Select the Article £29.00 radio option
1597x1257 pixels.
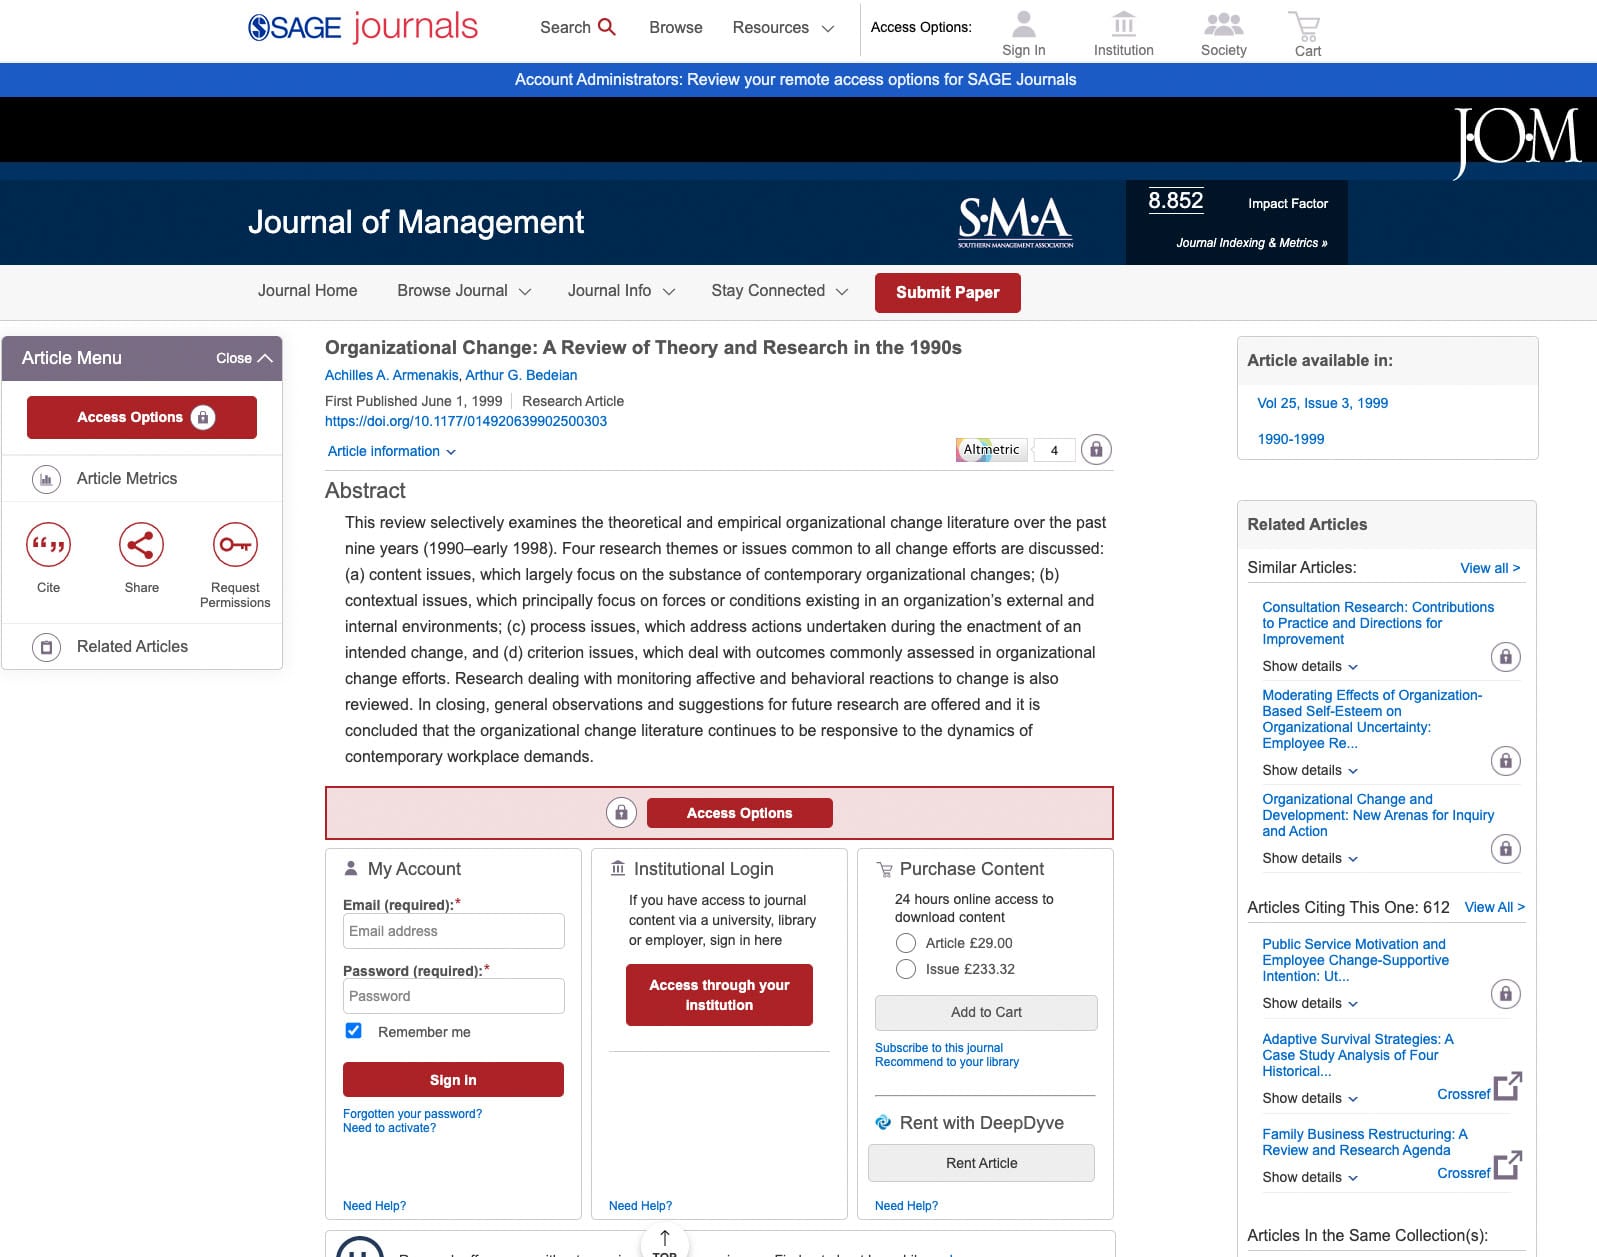pyautogui.click(x=906, y=943)
